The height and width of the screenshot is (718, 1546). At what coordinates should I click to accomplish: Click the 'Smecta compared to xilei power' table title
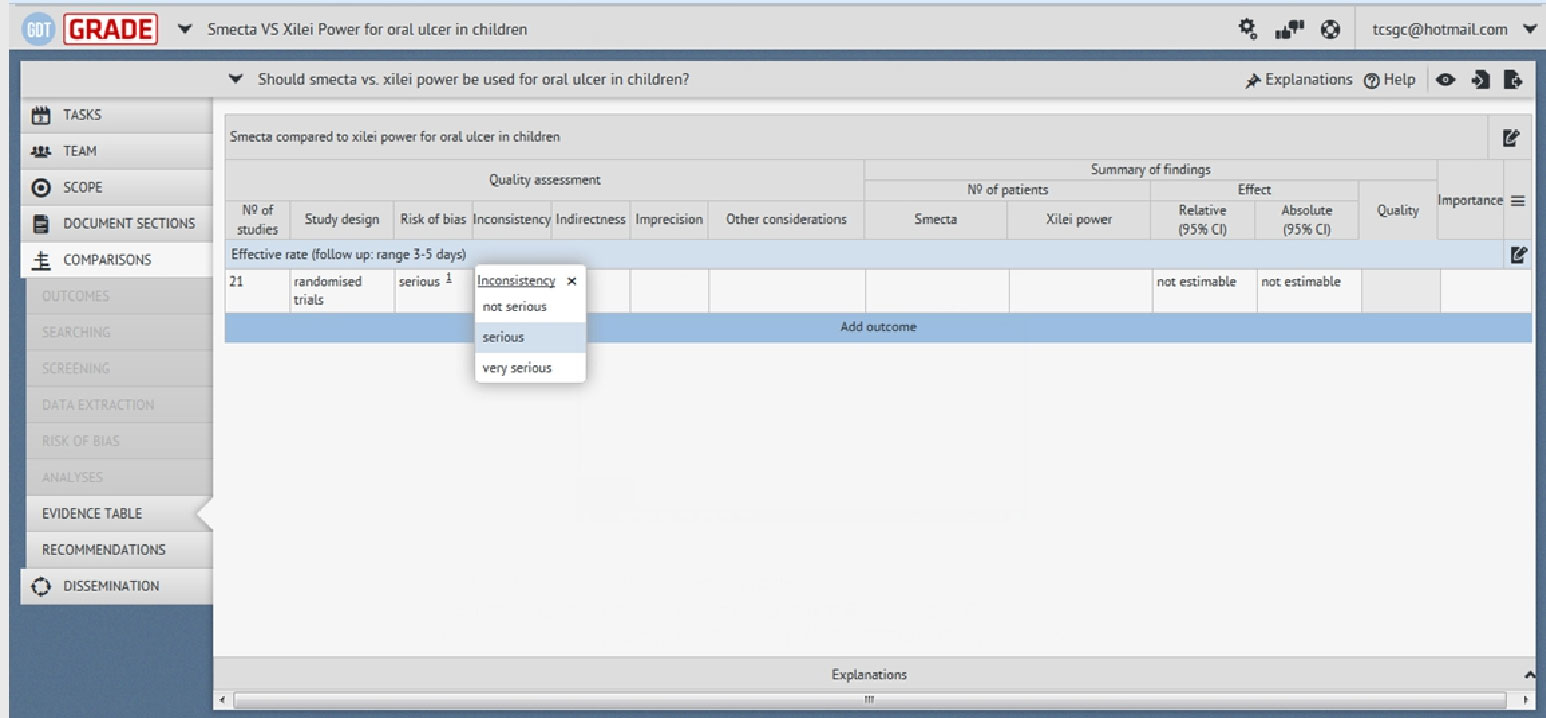(395, 137)
